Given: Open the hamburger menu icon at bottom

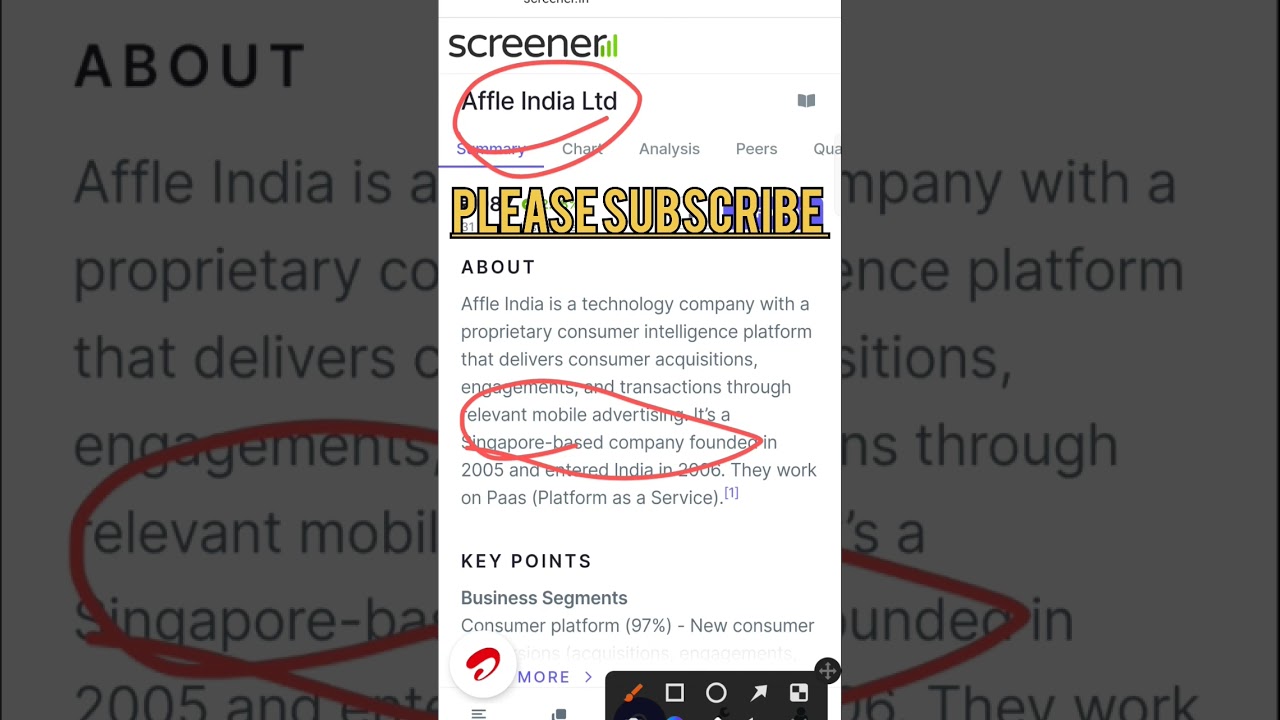Looking at the screenshot, I should (x=479, y=714).
